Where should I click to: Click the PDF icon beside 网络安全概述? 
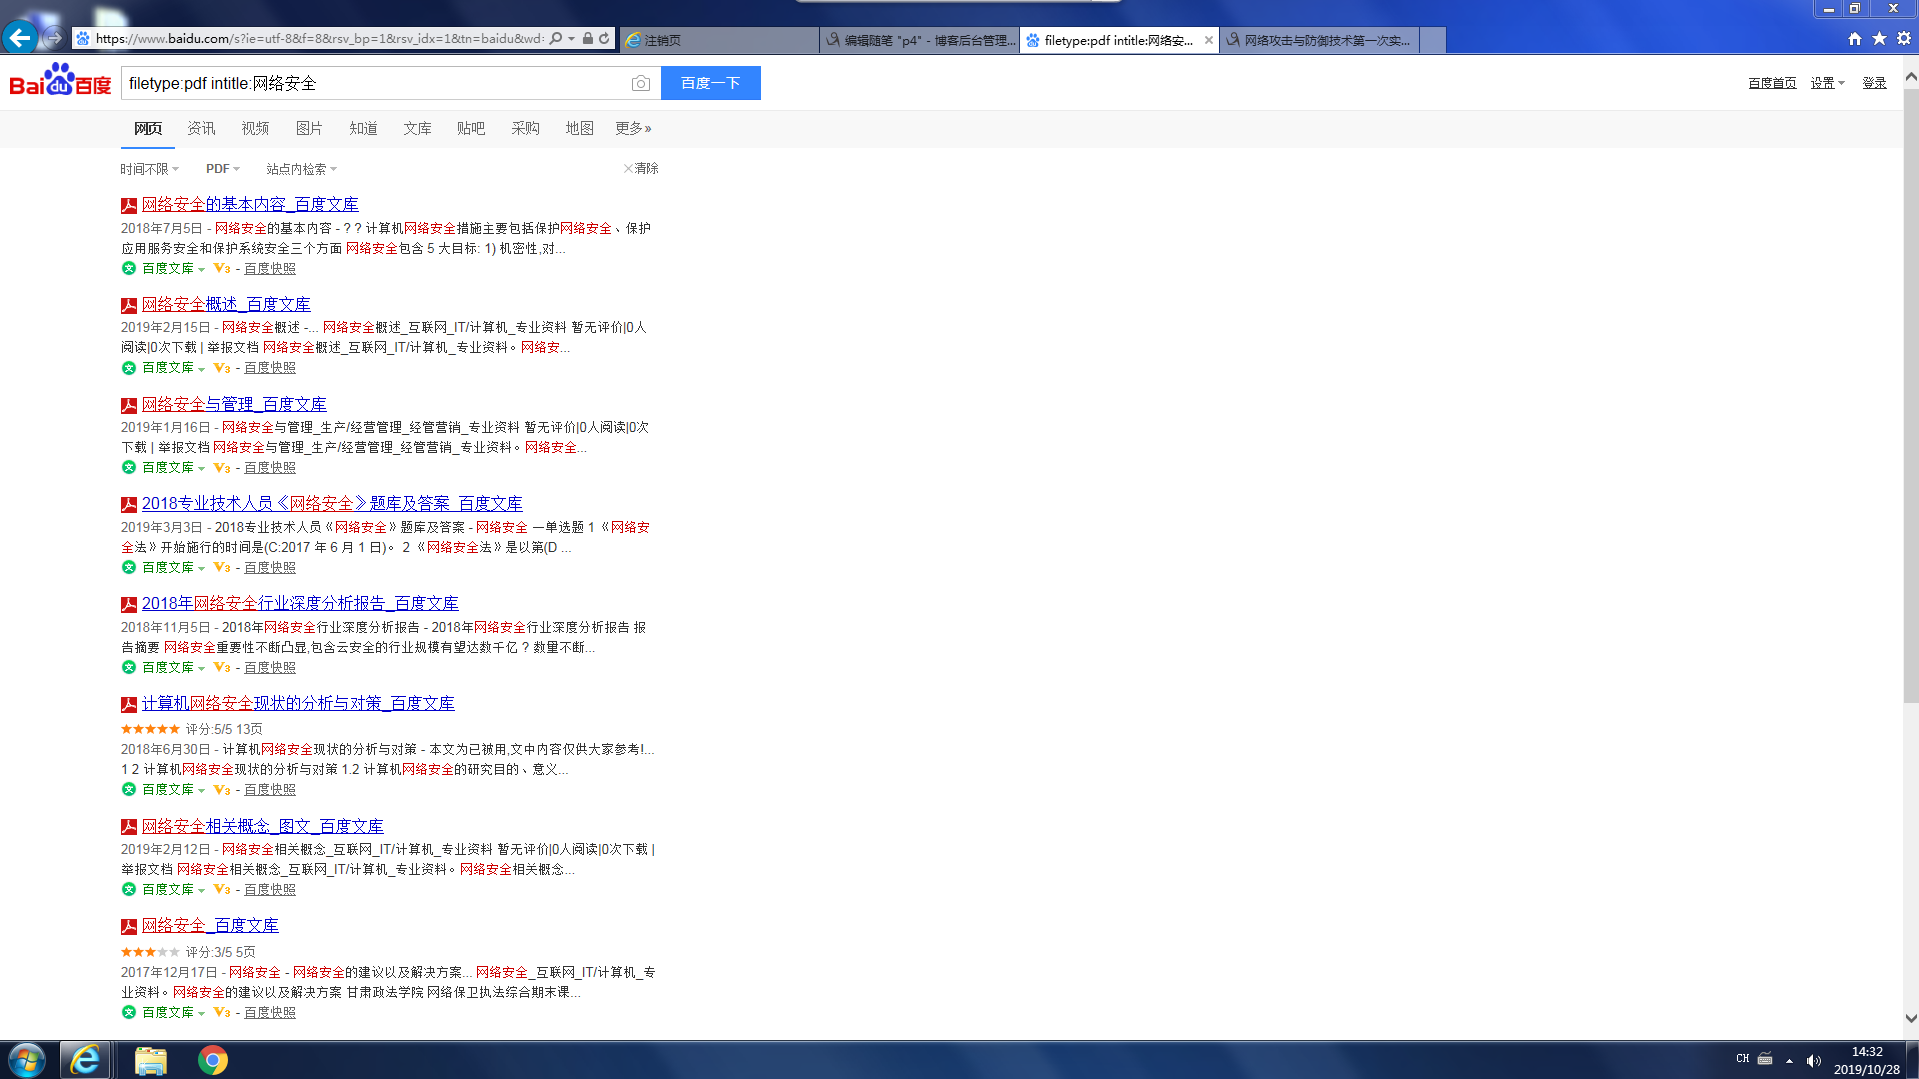tap(129, 306)
